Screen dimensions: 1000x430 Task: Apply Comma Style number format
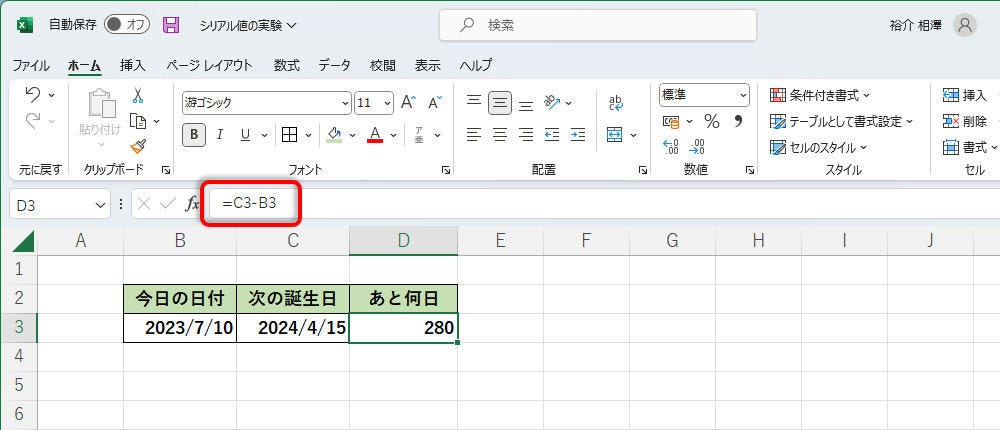pyautogui.click(x=738, y=121)
